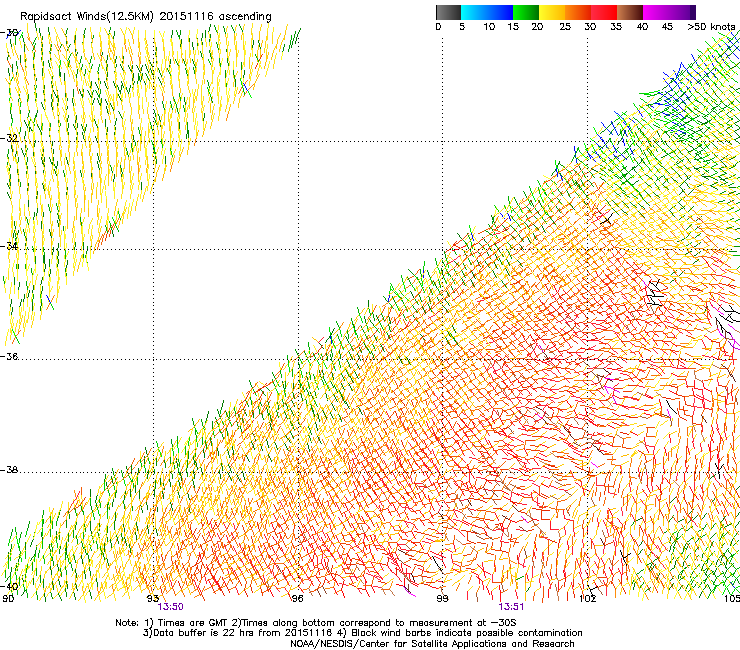Click the -32 latitude axis label
This screenshot has height=650, width=740.
[x=9, y=138]
